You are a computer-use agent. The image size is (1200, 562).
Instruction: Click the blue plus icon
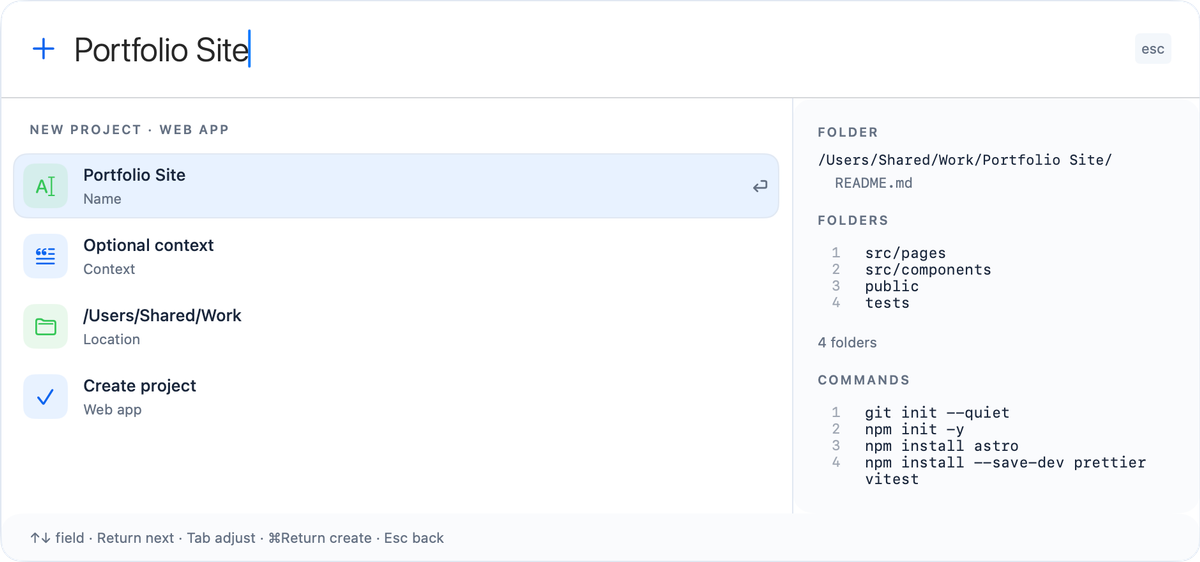click(x=44, y=49)
